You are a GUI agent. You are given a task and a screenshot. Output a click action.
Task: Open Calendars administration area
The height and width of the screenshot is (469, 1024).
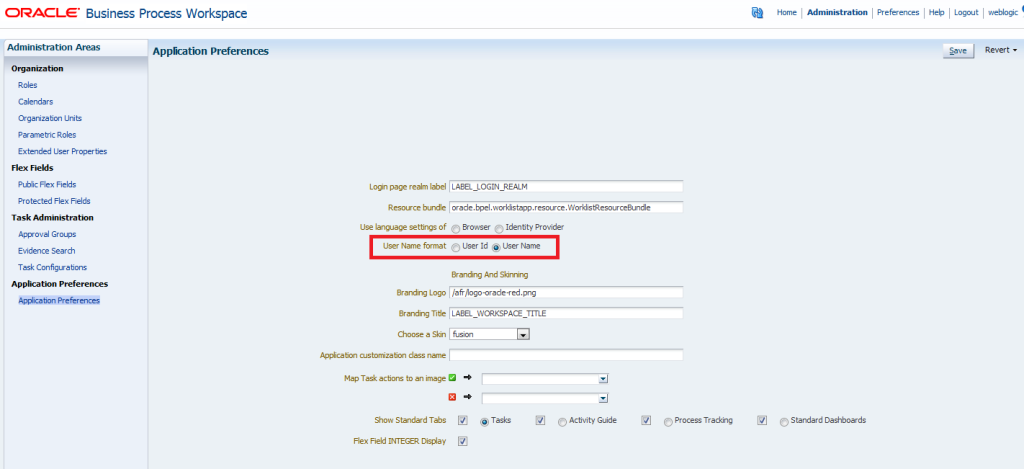[x=35, y=101]
